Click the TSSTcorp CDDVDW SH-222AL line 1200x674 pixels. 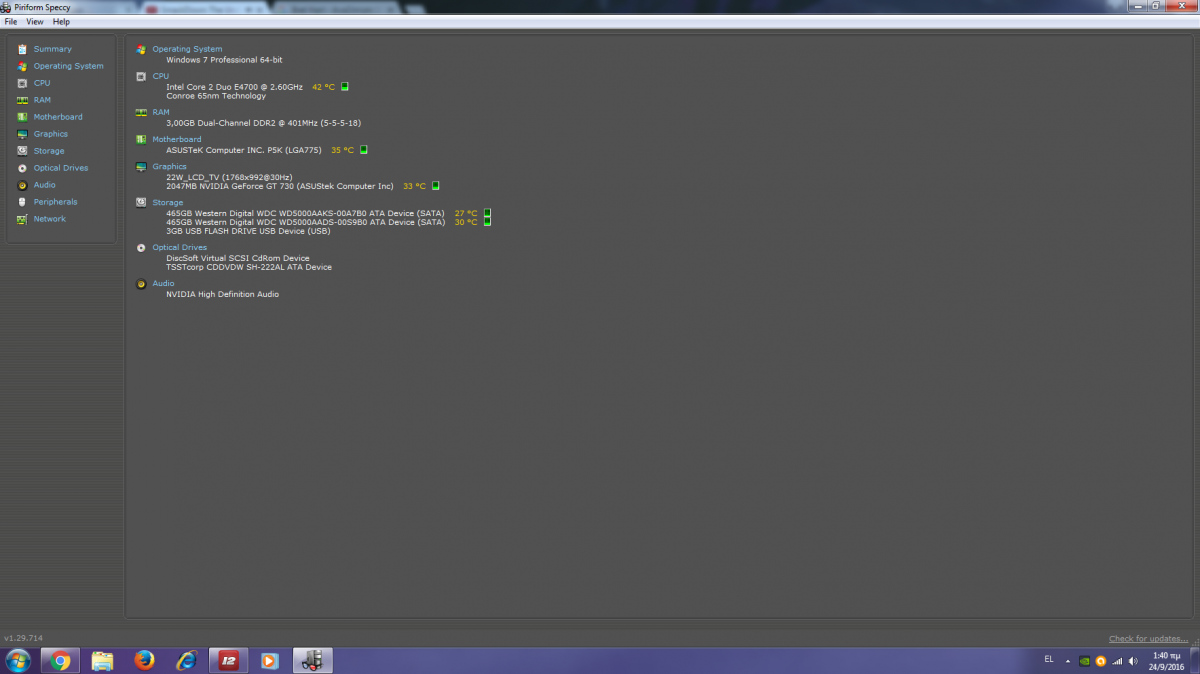(249, 267)
